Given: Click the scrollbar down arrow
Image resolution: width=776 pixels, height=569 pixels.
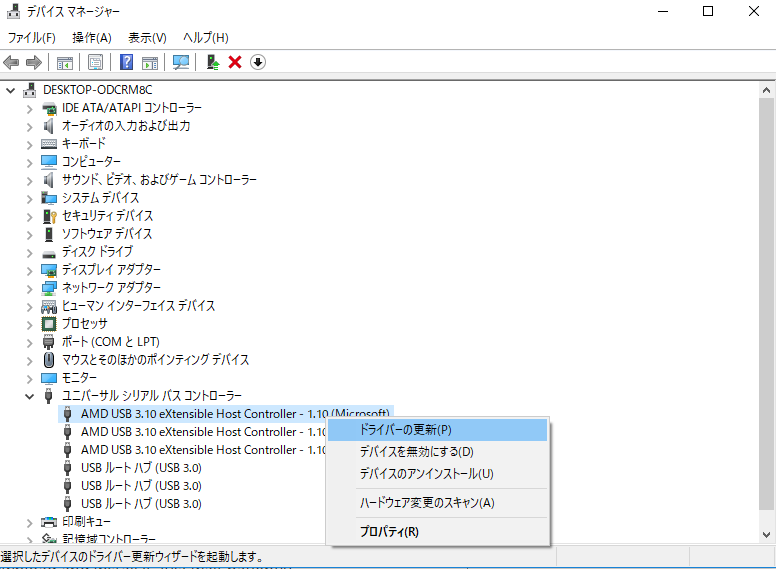Looking at the screenshot, I should 766,534.
